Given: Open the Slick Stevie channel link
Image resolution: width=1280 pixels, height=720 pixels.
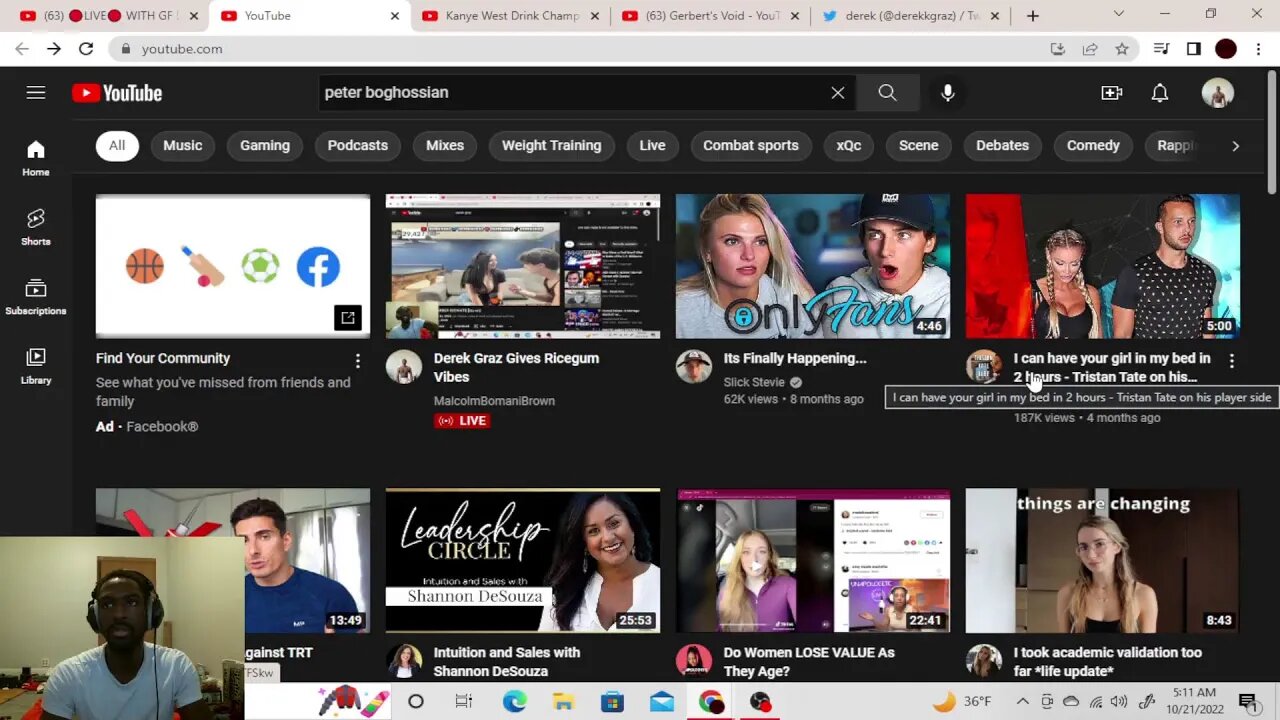Looking at the screenshot, I should (x=754, y=382).
